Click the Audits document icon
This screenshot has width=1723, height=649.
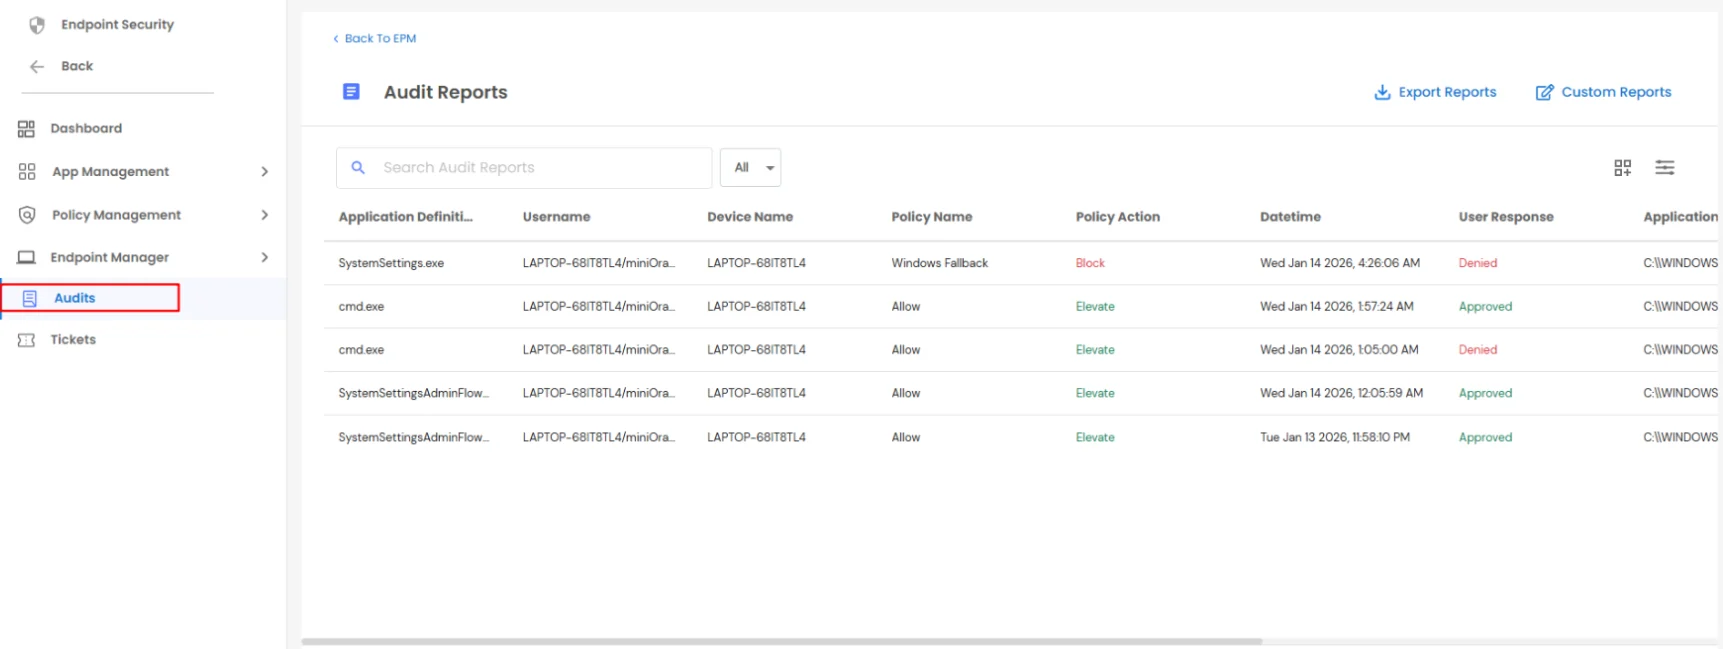30,299
